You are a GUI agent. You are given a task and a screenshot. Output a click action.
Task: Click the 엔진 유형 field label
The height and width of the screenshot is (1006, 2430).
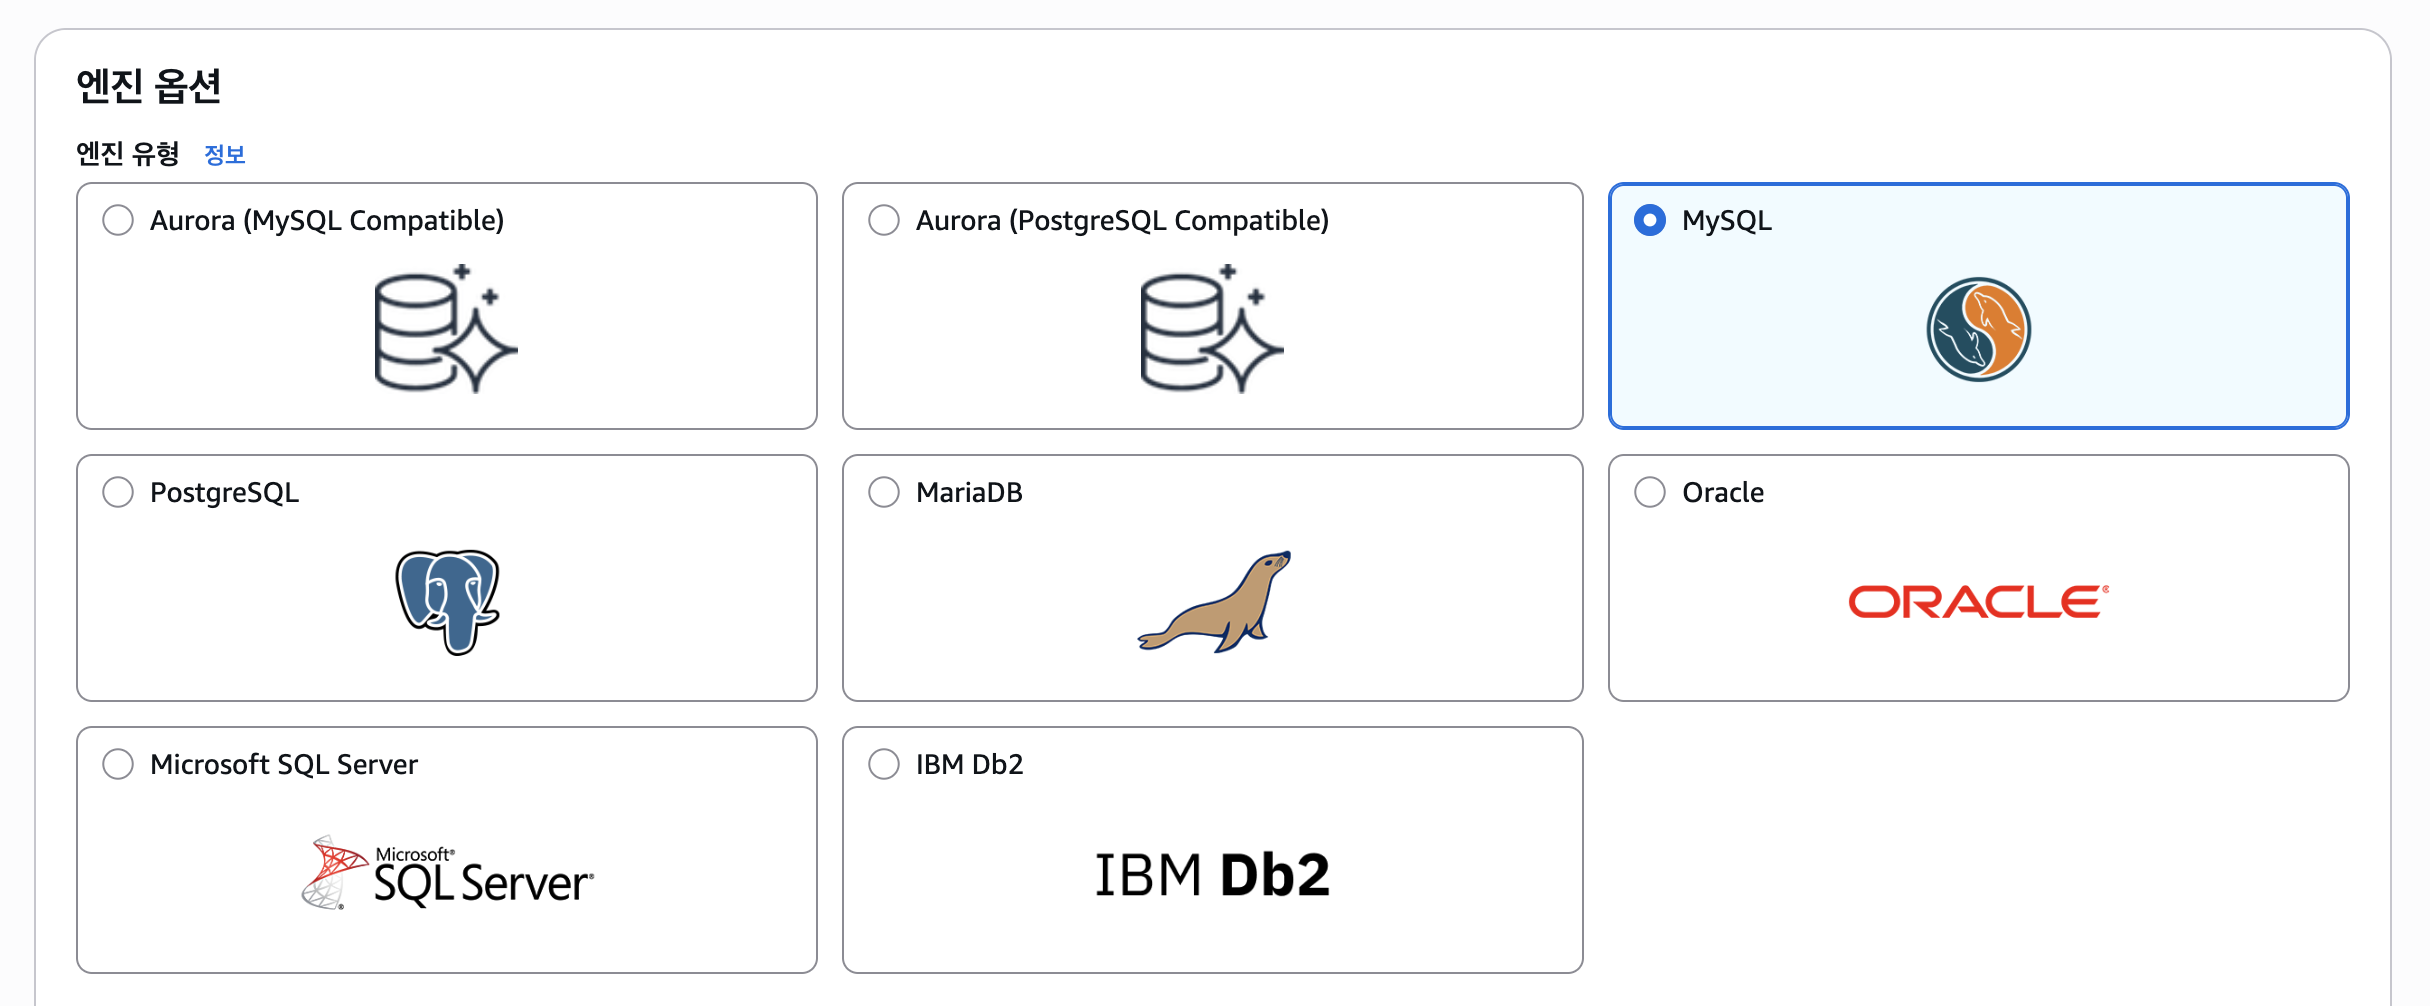pos(128,154)
